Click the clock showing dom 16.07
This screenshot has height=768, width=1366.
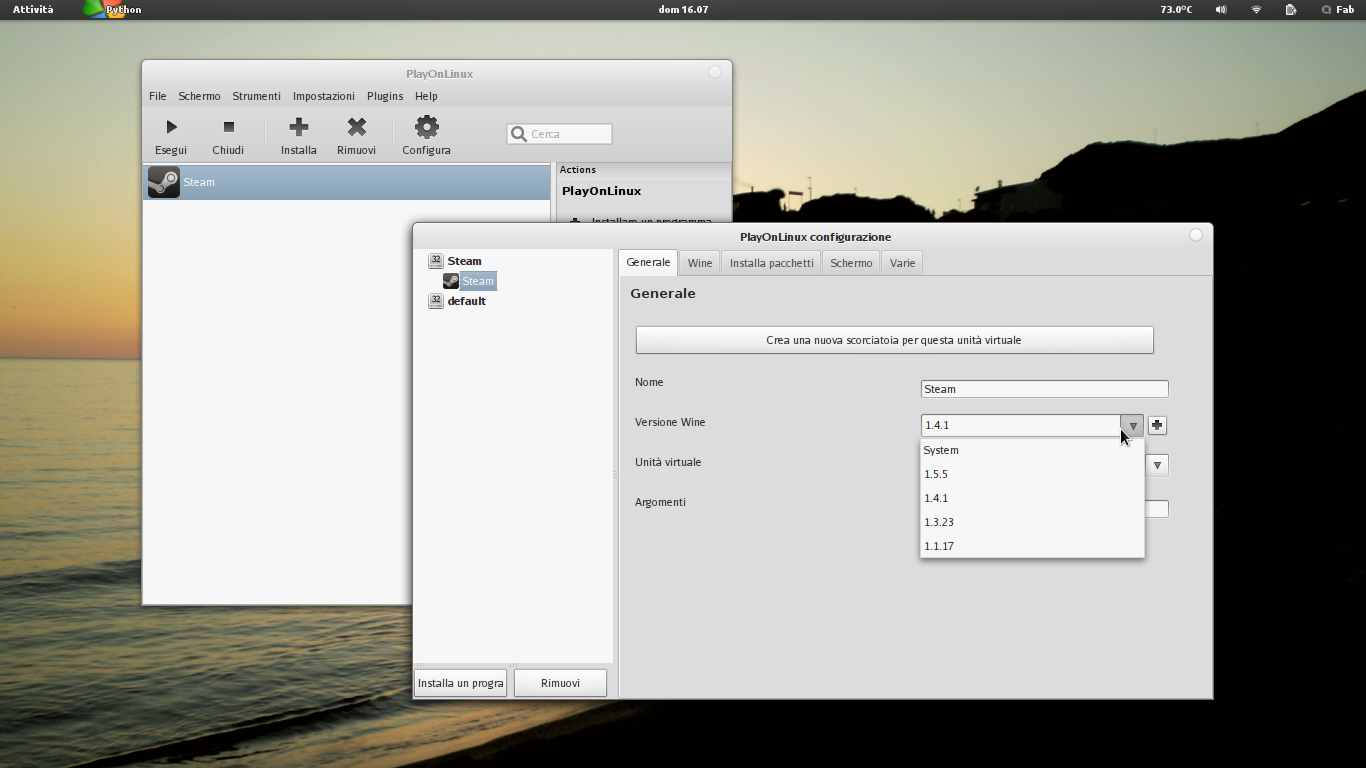[x=683, y=9]
